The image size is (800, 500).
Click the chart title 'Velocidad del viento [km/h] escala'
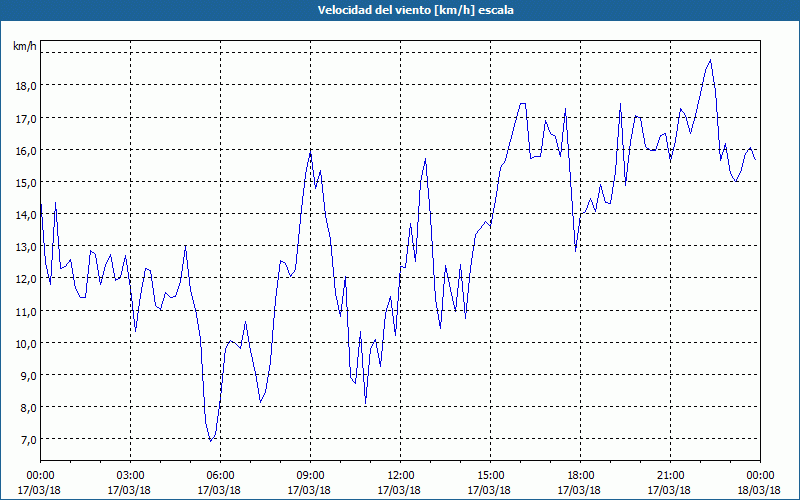[415, 10]
